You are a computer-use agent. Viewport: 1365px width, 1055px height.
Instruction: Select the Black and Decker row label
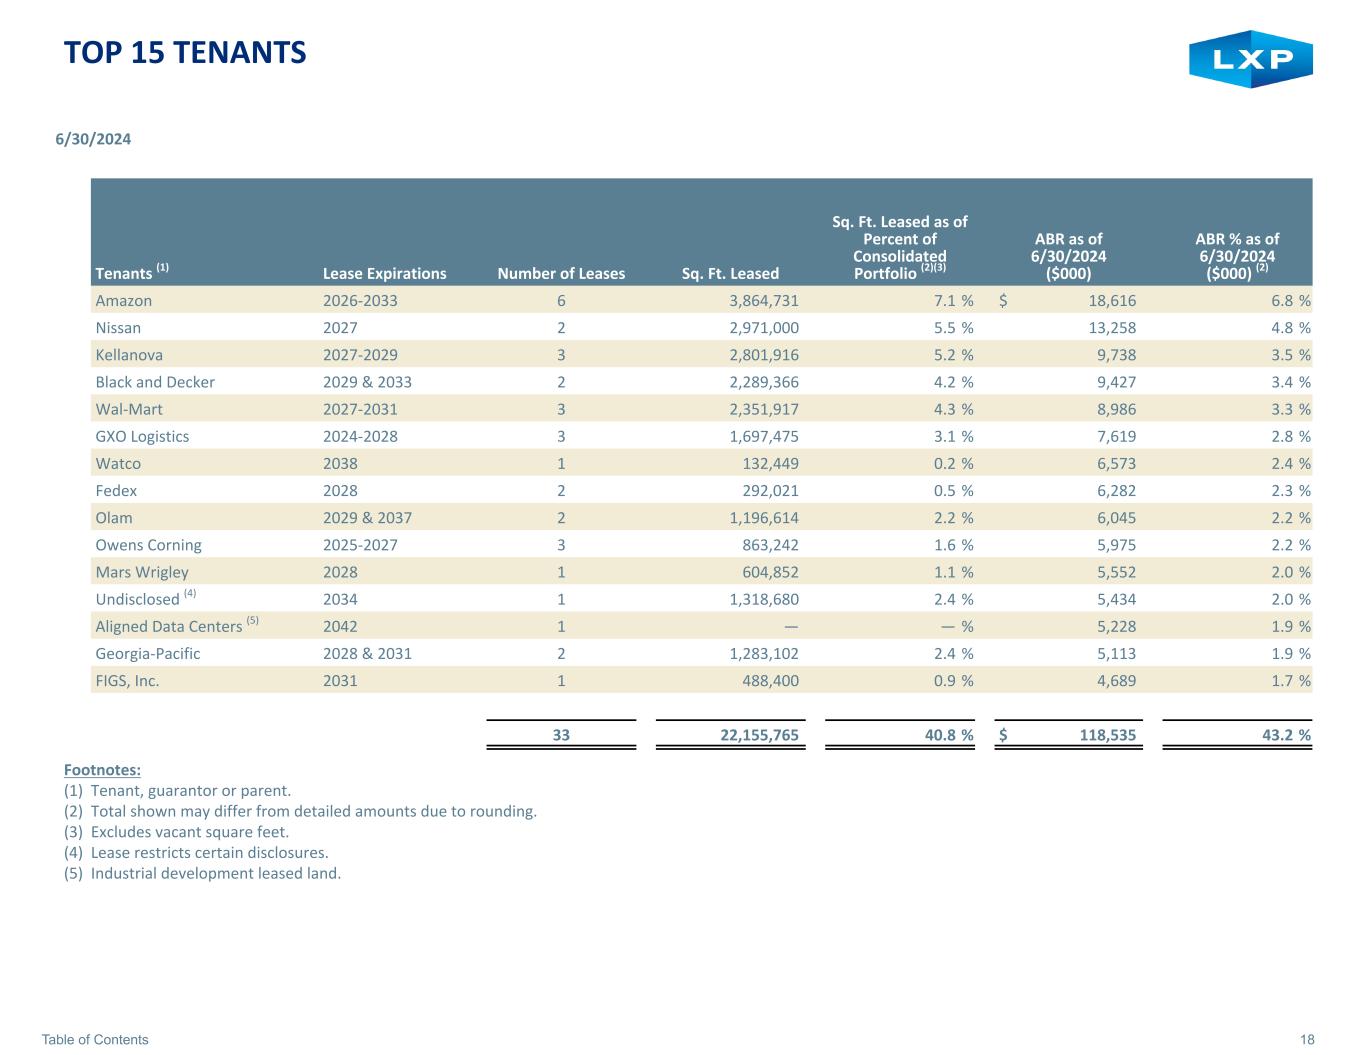154,381
